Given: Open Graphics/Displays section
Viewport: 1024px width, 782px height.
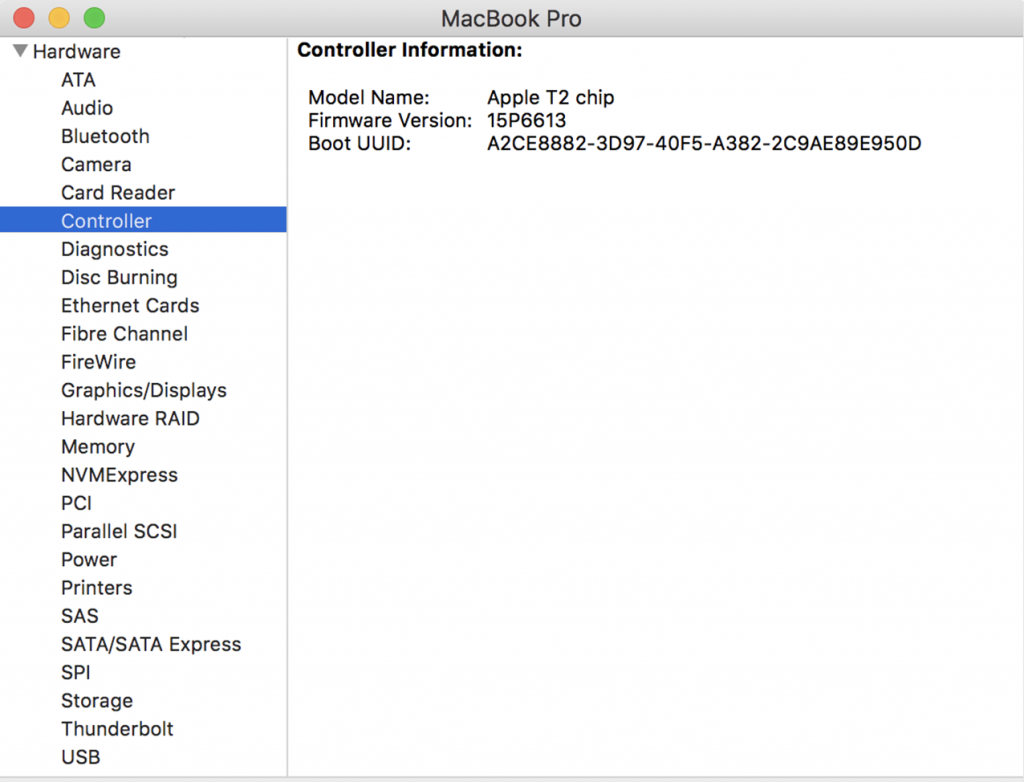Looking at the screenshot, I should pos(144,390).
